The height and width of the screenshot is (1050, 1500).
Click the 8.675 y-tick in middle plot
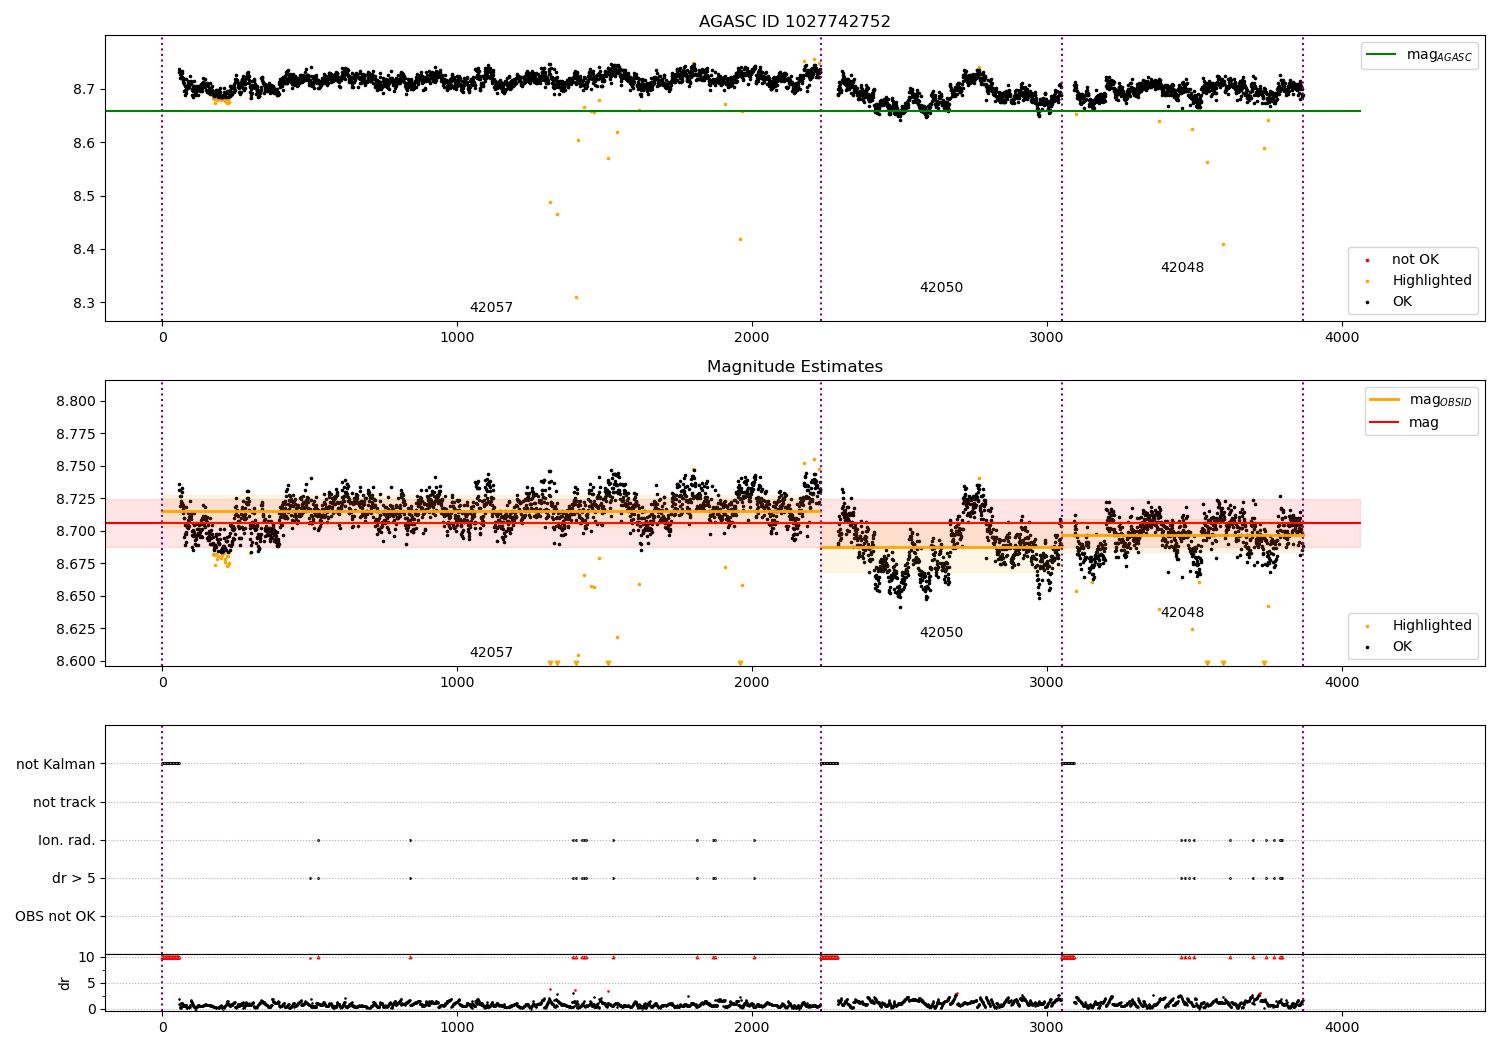(x=77, y=564)
